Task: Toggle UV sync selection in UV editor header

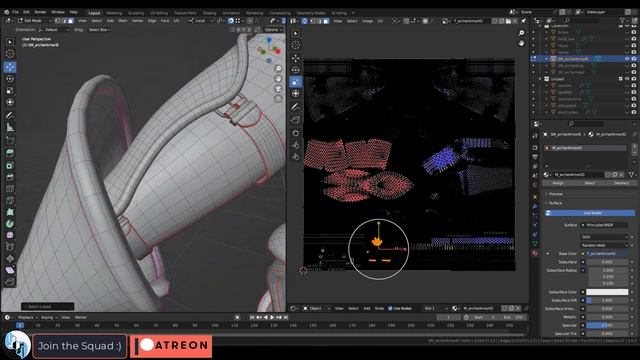Action: [x=304, y=21]
